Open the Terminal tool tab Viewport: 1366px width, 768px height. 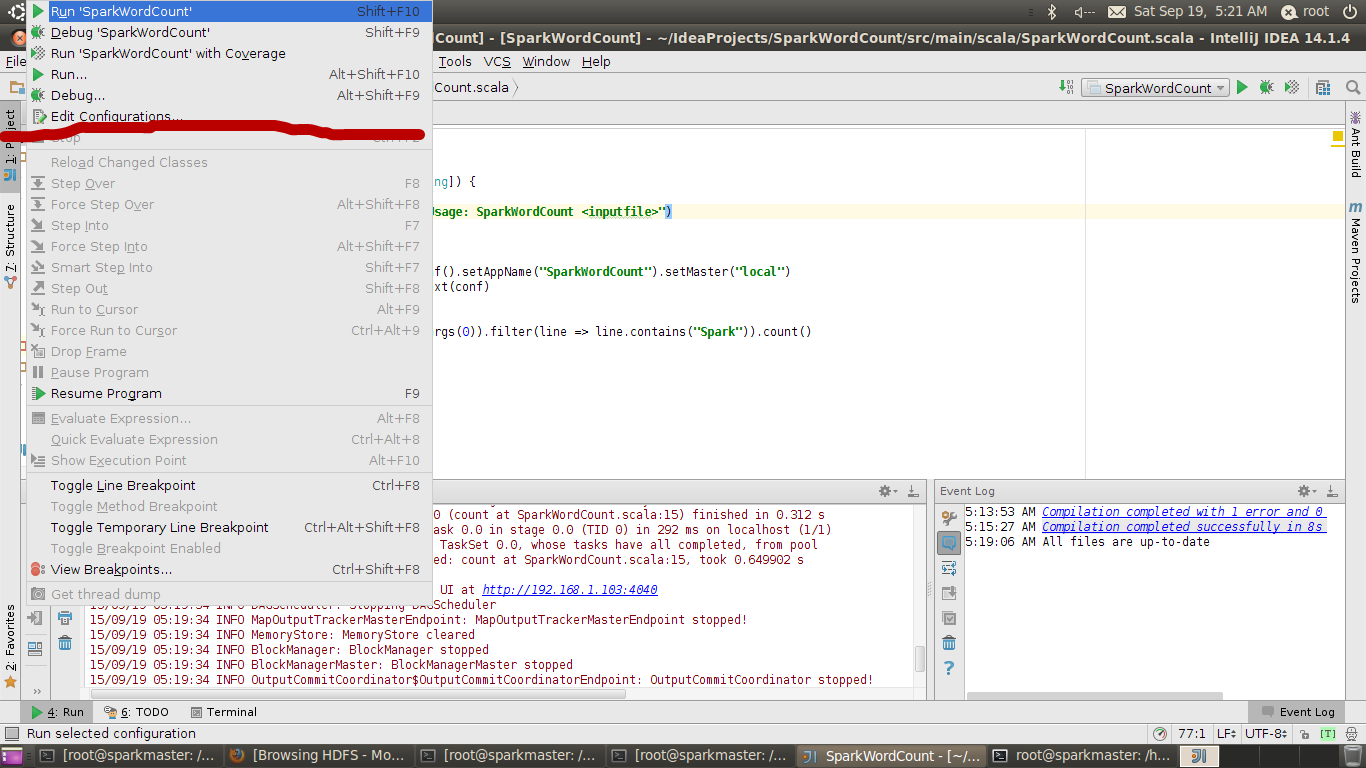pos(222,712)
